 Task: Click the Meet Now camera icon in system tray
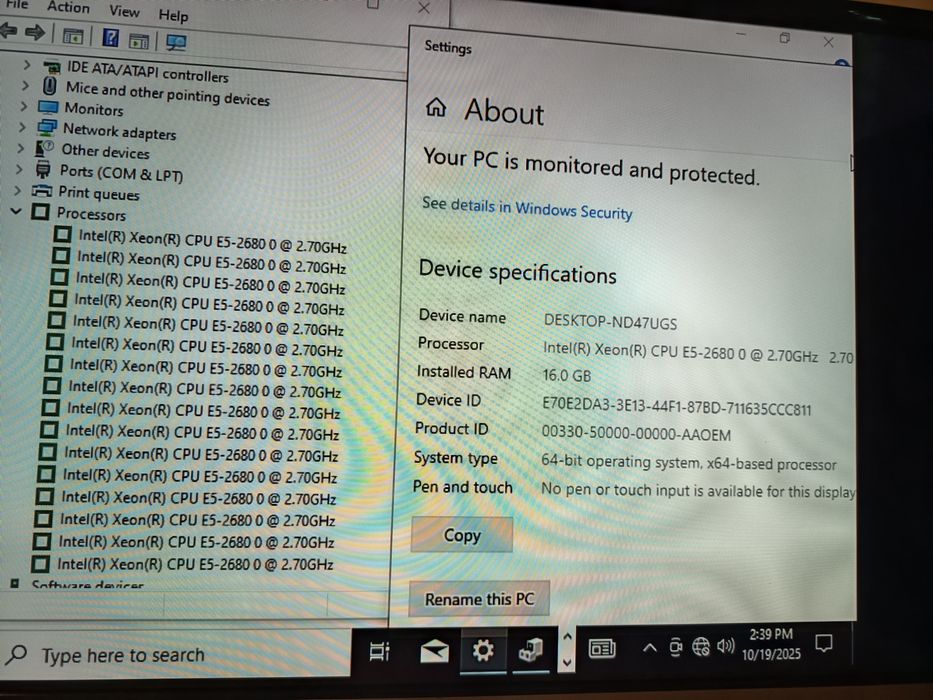pyautogui.click(x=675, y=647)
